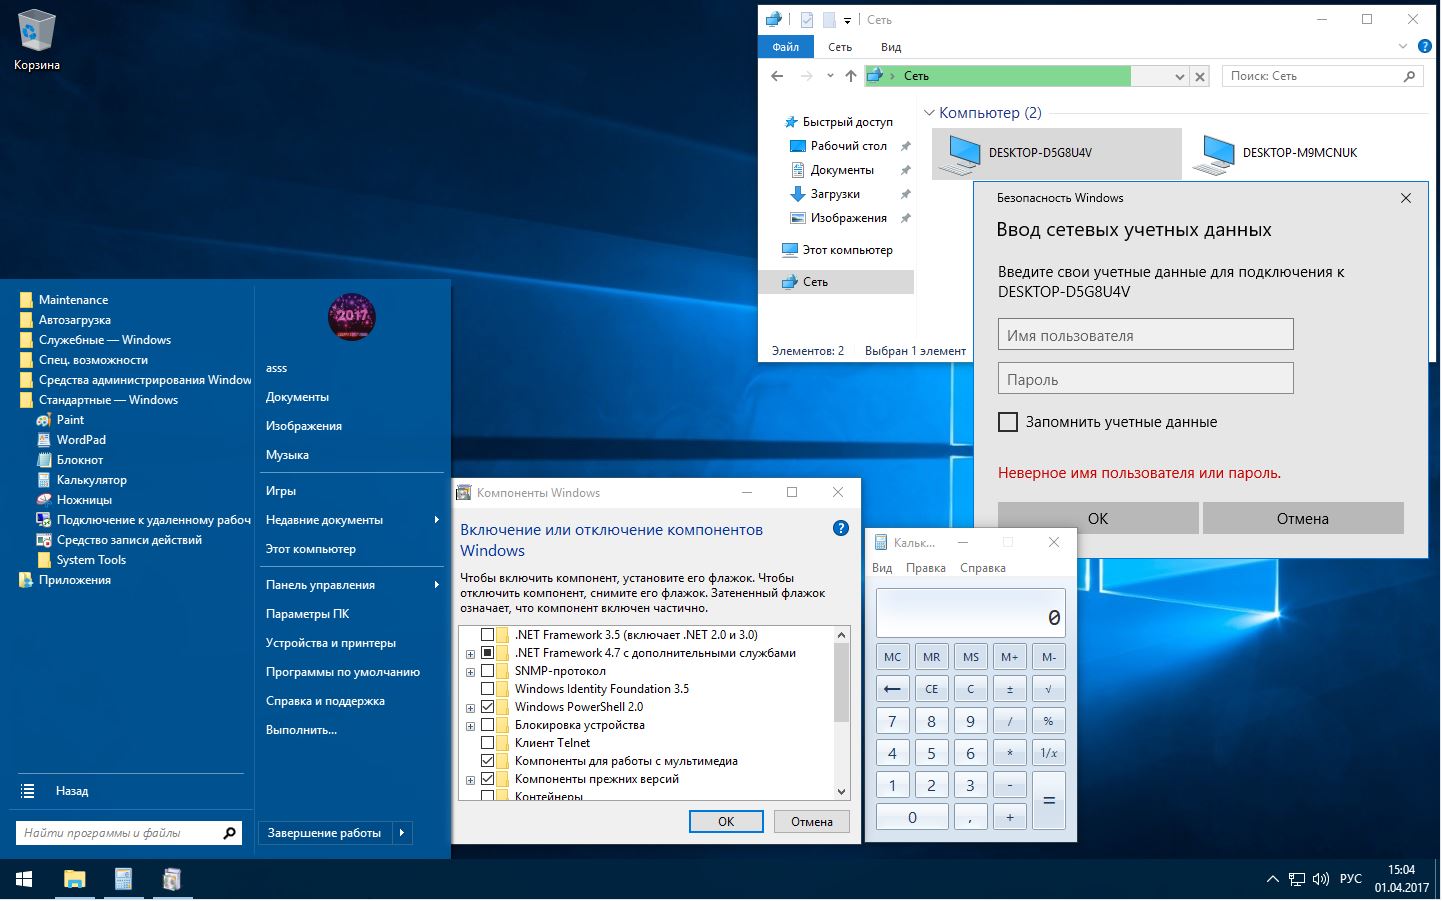The height and width of the screenshot is (901, 1442).
Task: Go back in the Сеть Explorer window
Action: (777, 76)
